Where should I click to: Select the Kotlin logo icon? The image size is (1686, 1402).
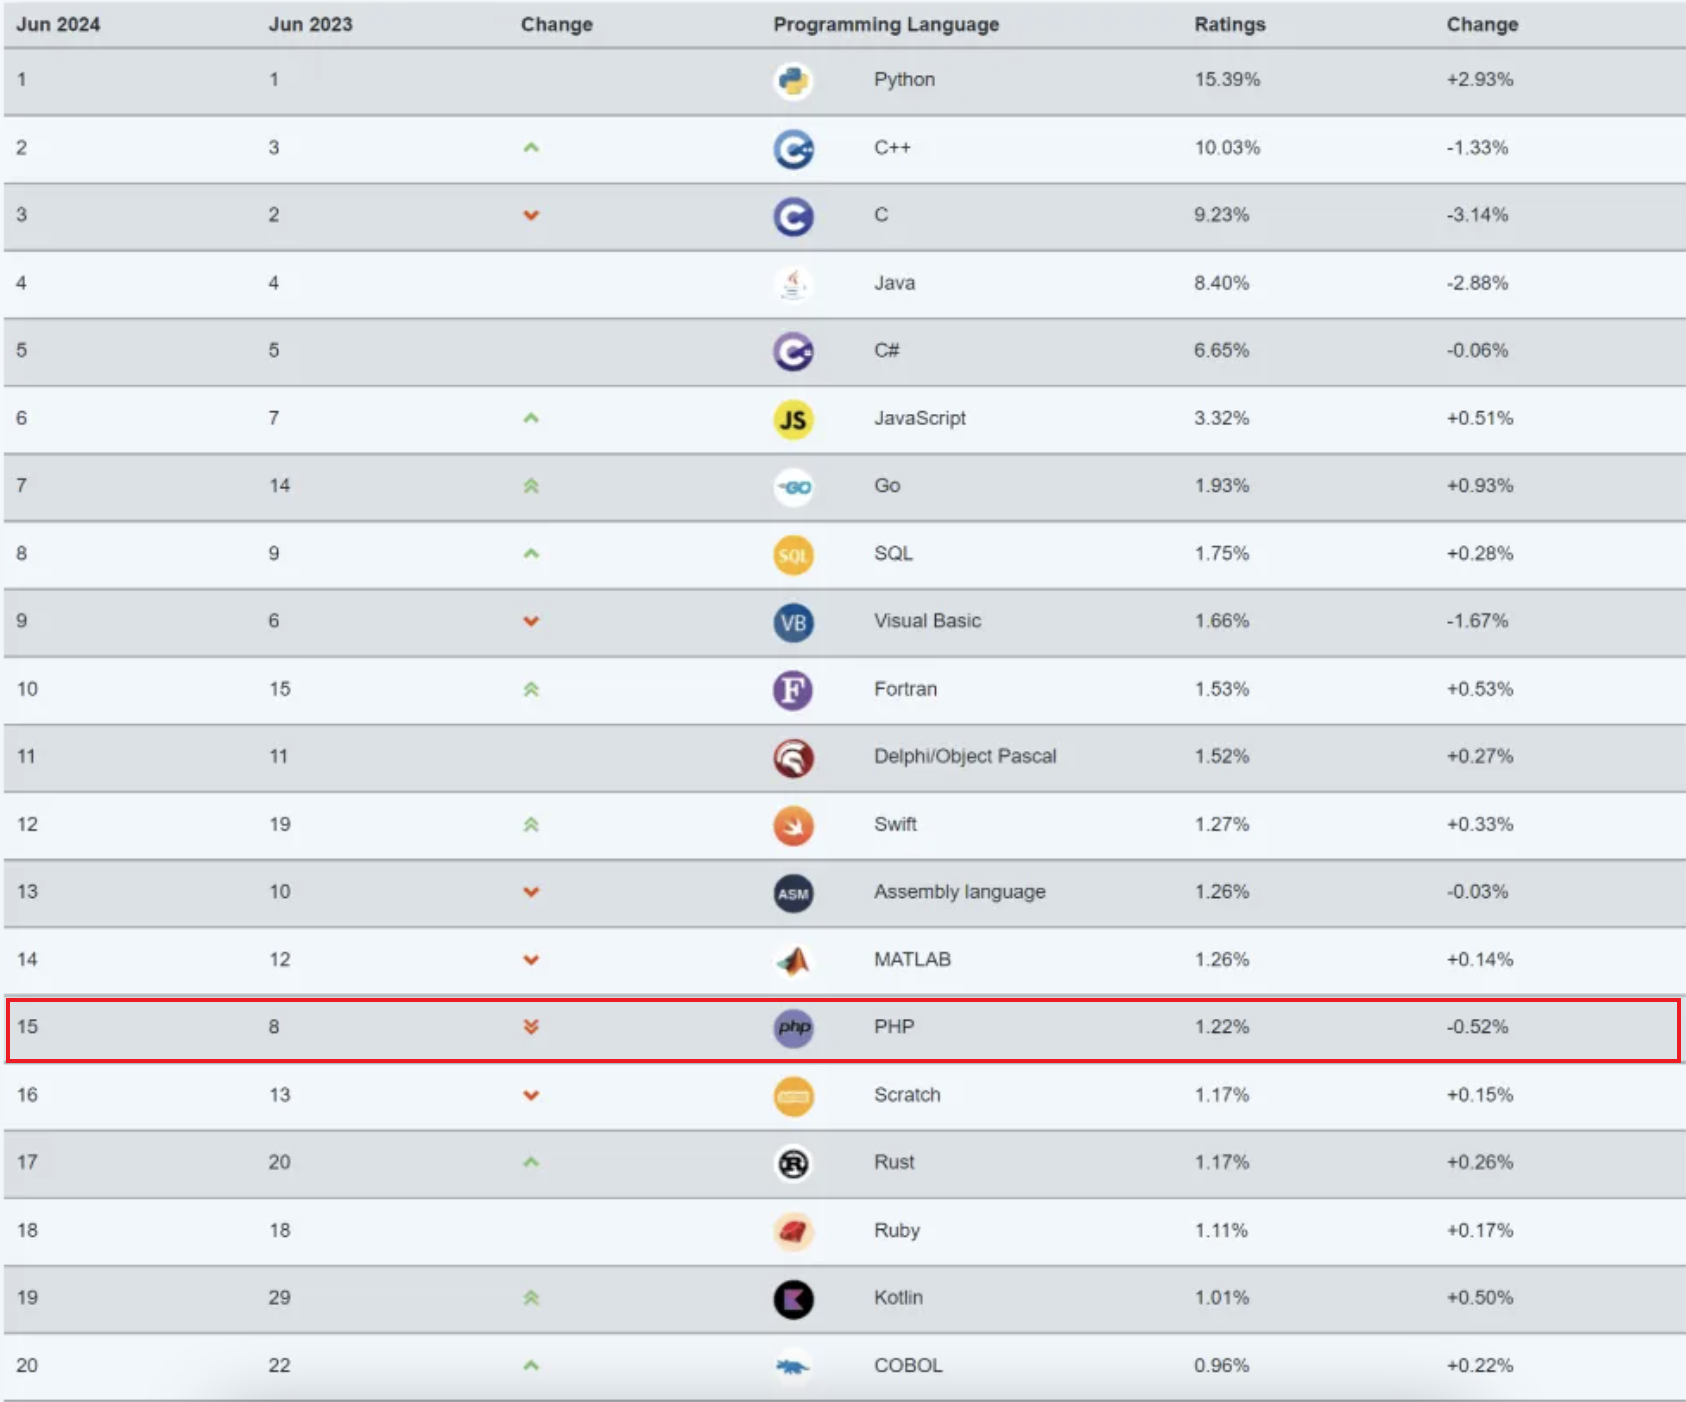(793, 1299)
